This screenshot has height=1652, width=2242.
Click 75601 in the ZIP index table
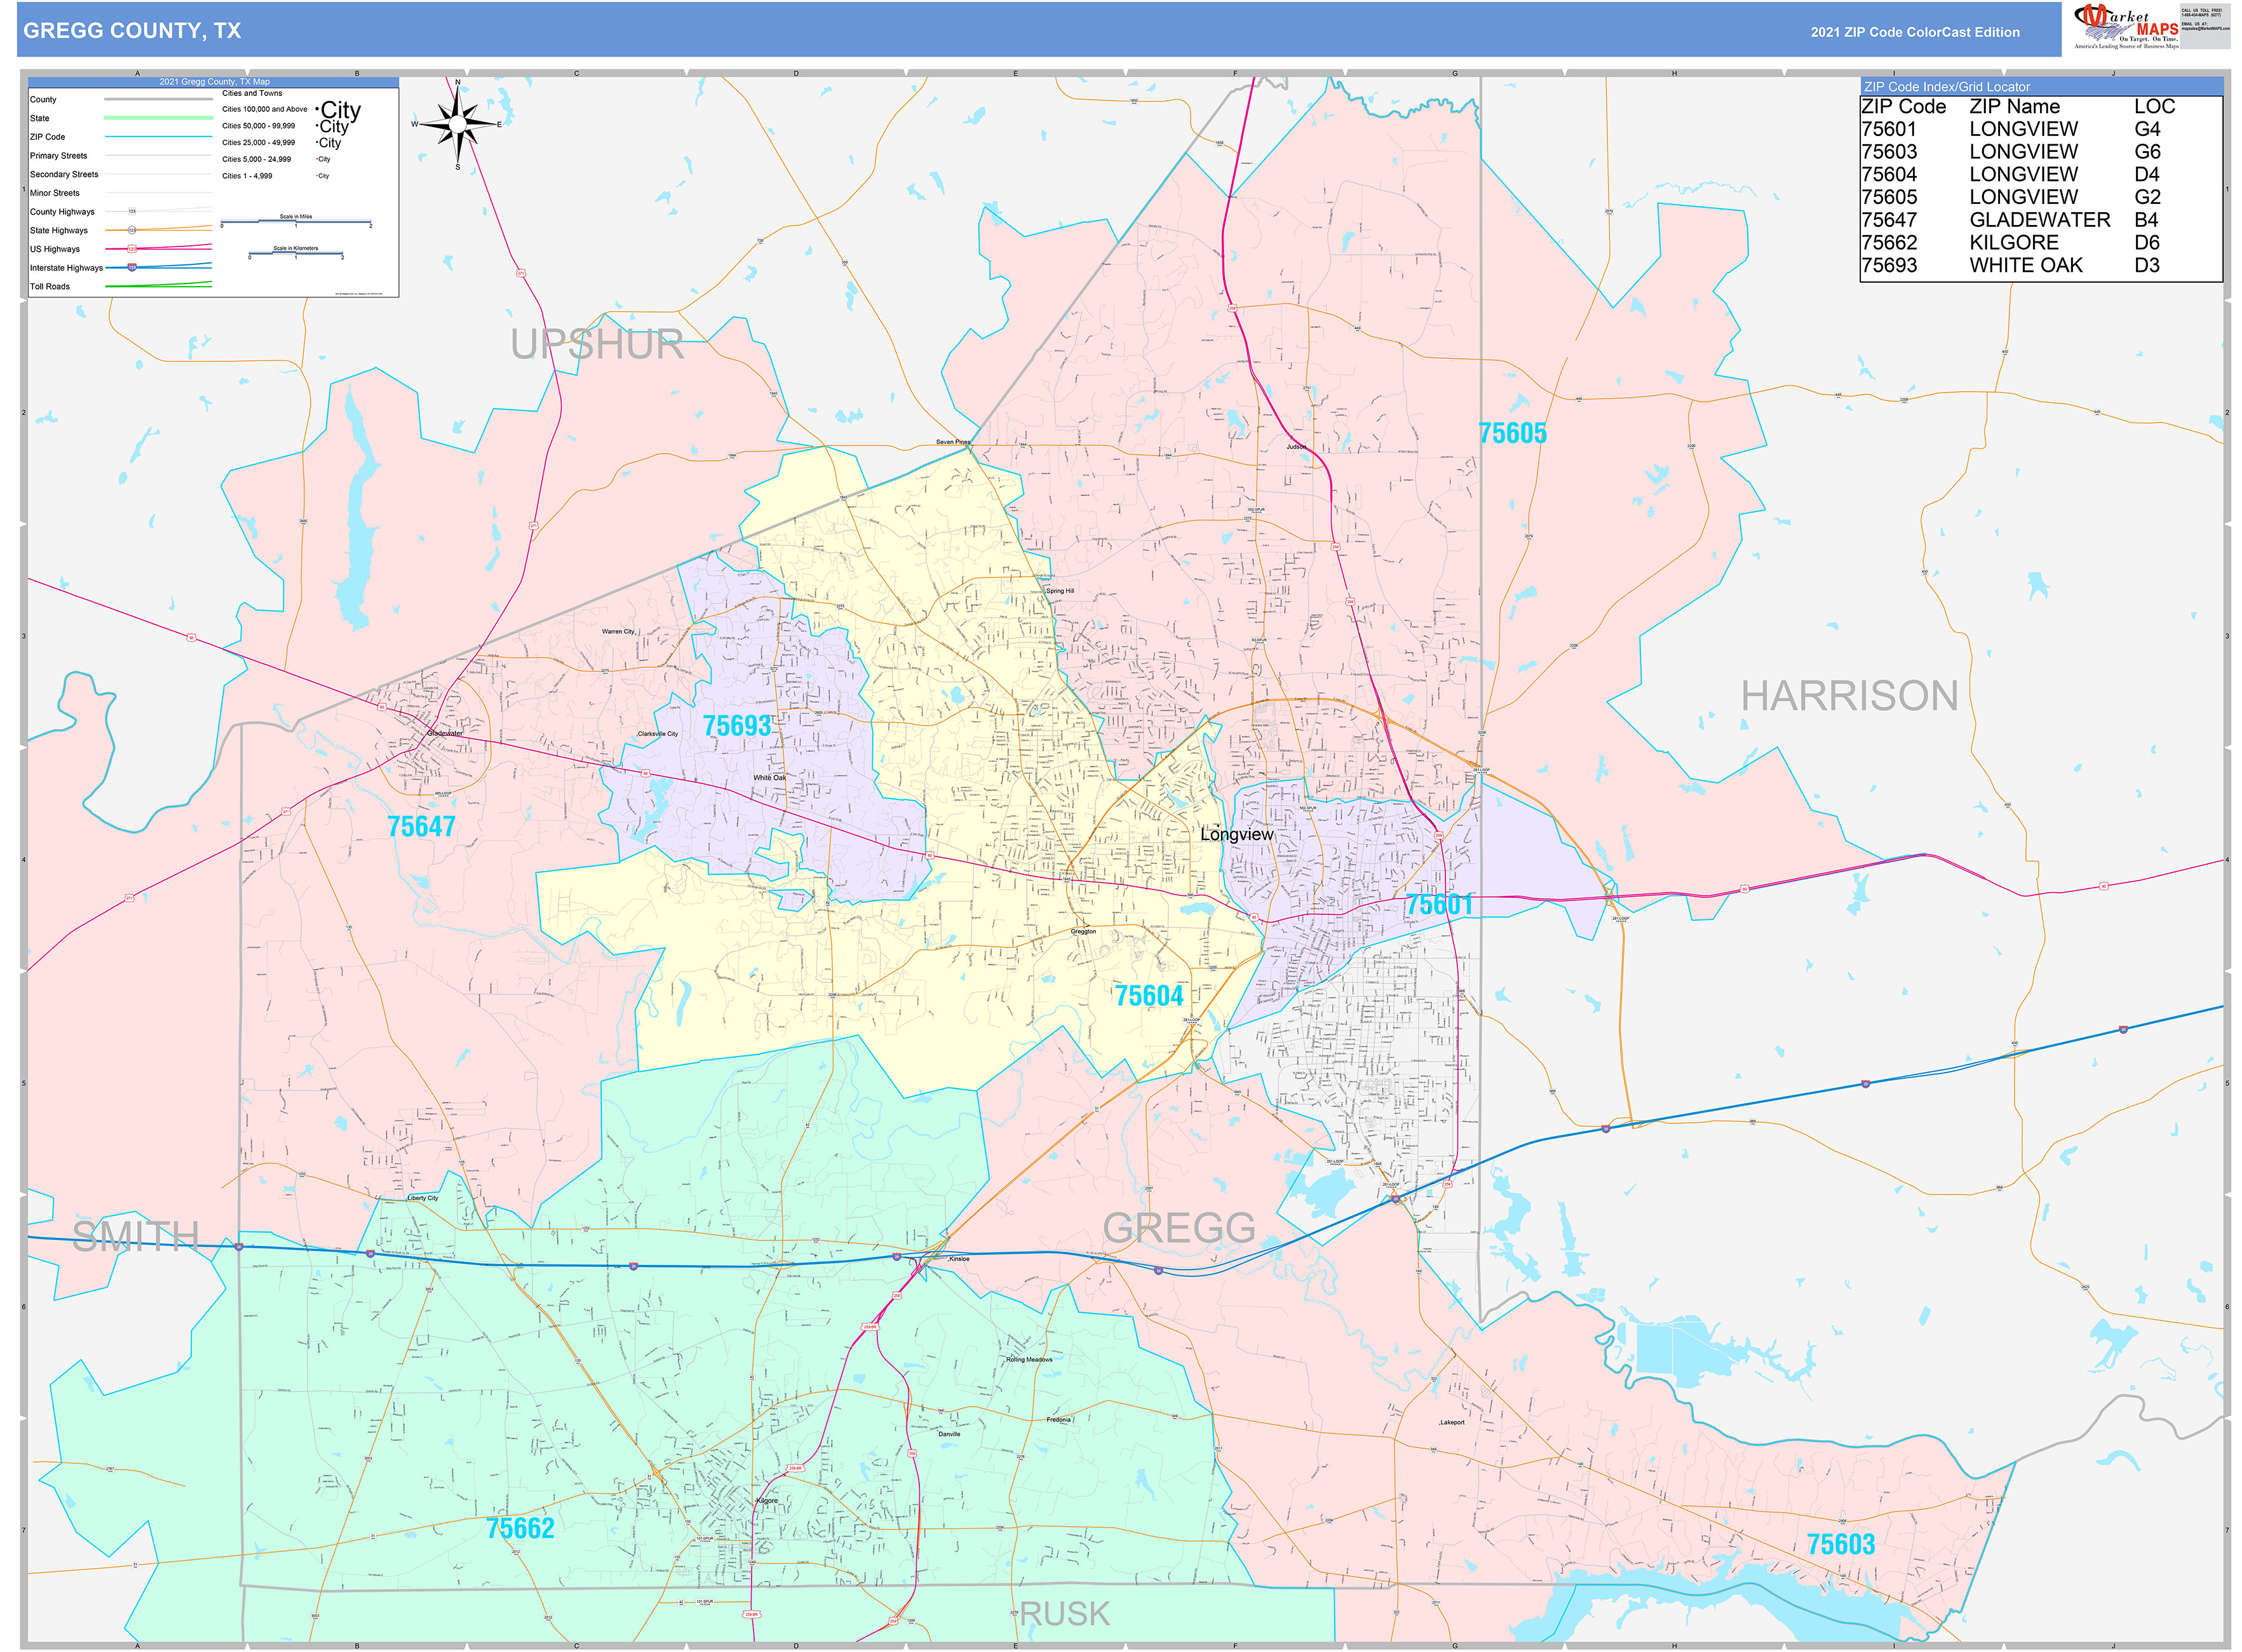(1888, 129)
